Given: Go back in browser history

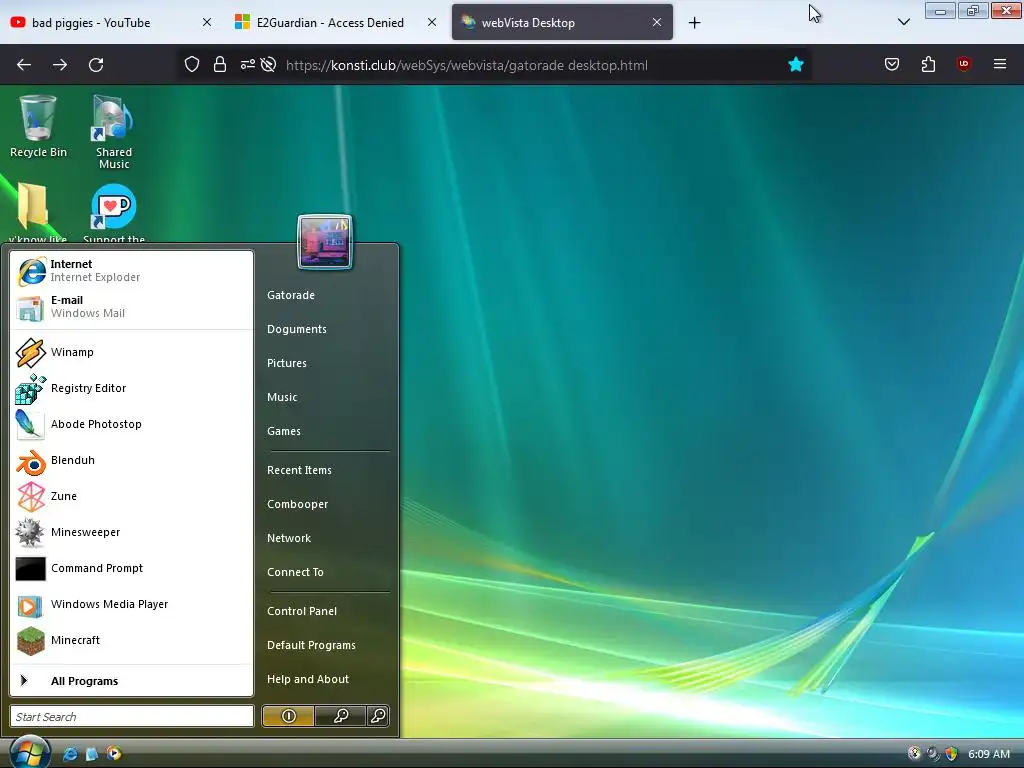Looking at the screenshot, I should [x=24, y=65].
